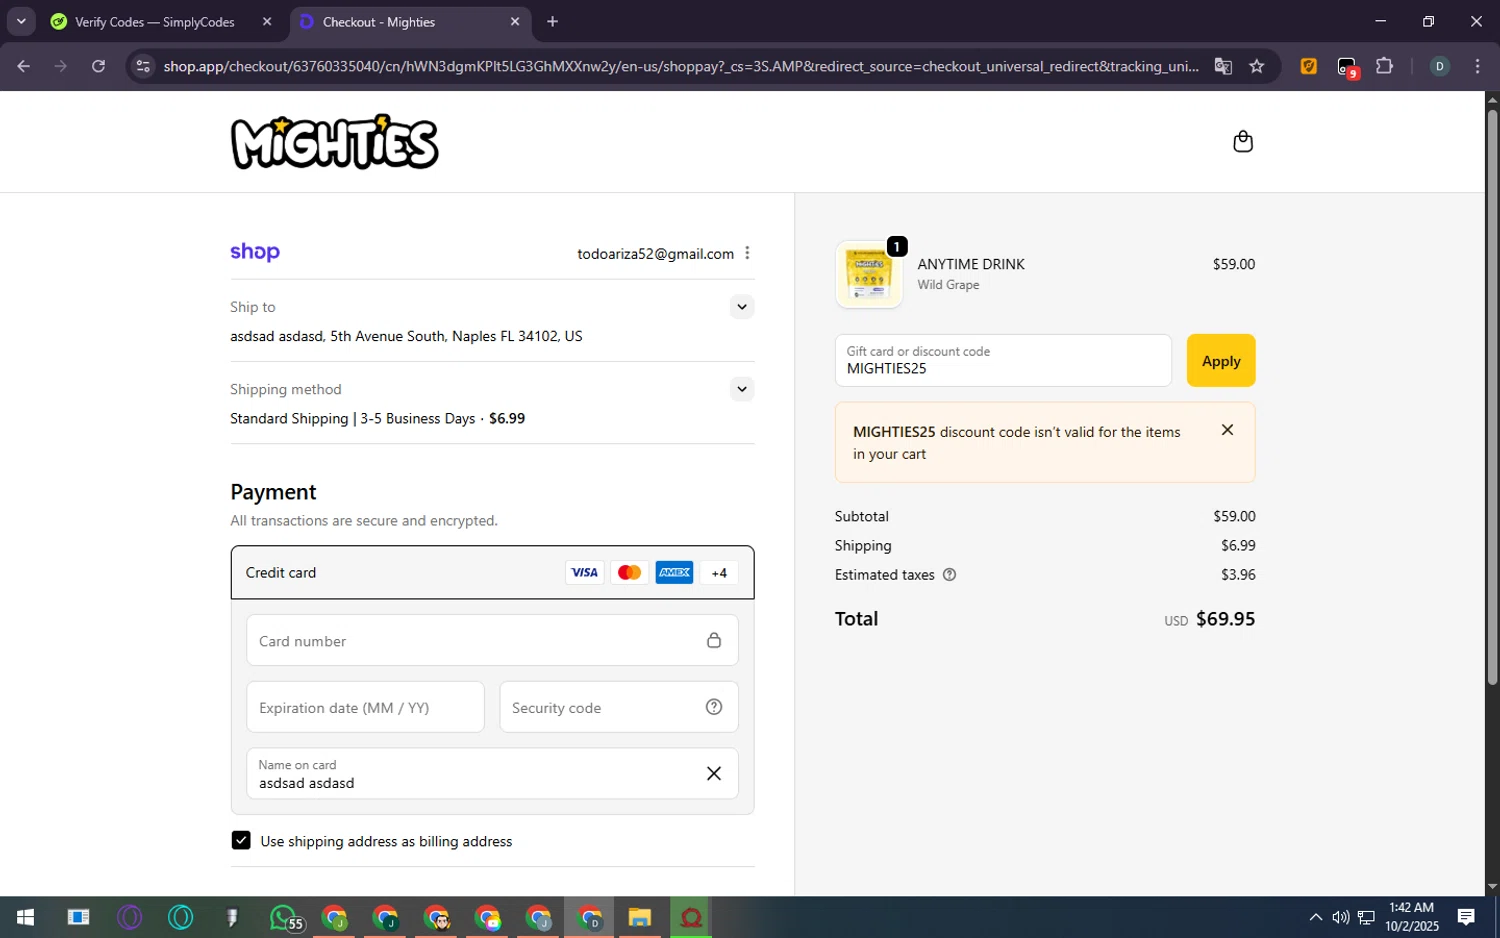Click the card number lock icon
Viewport: 1500px width, 938px height.
pyautogui.click(x=714, y=640)
